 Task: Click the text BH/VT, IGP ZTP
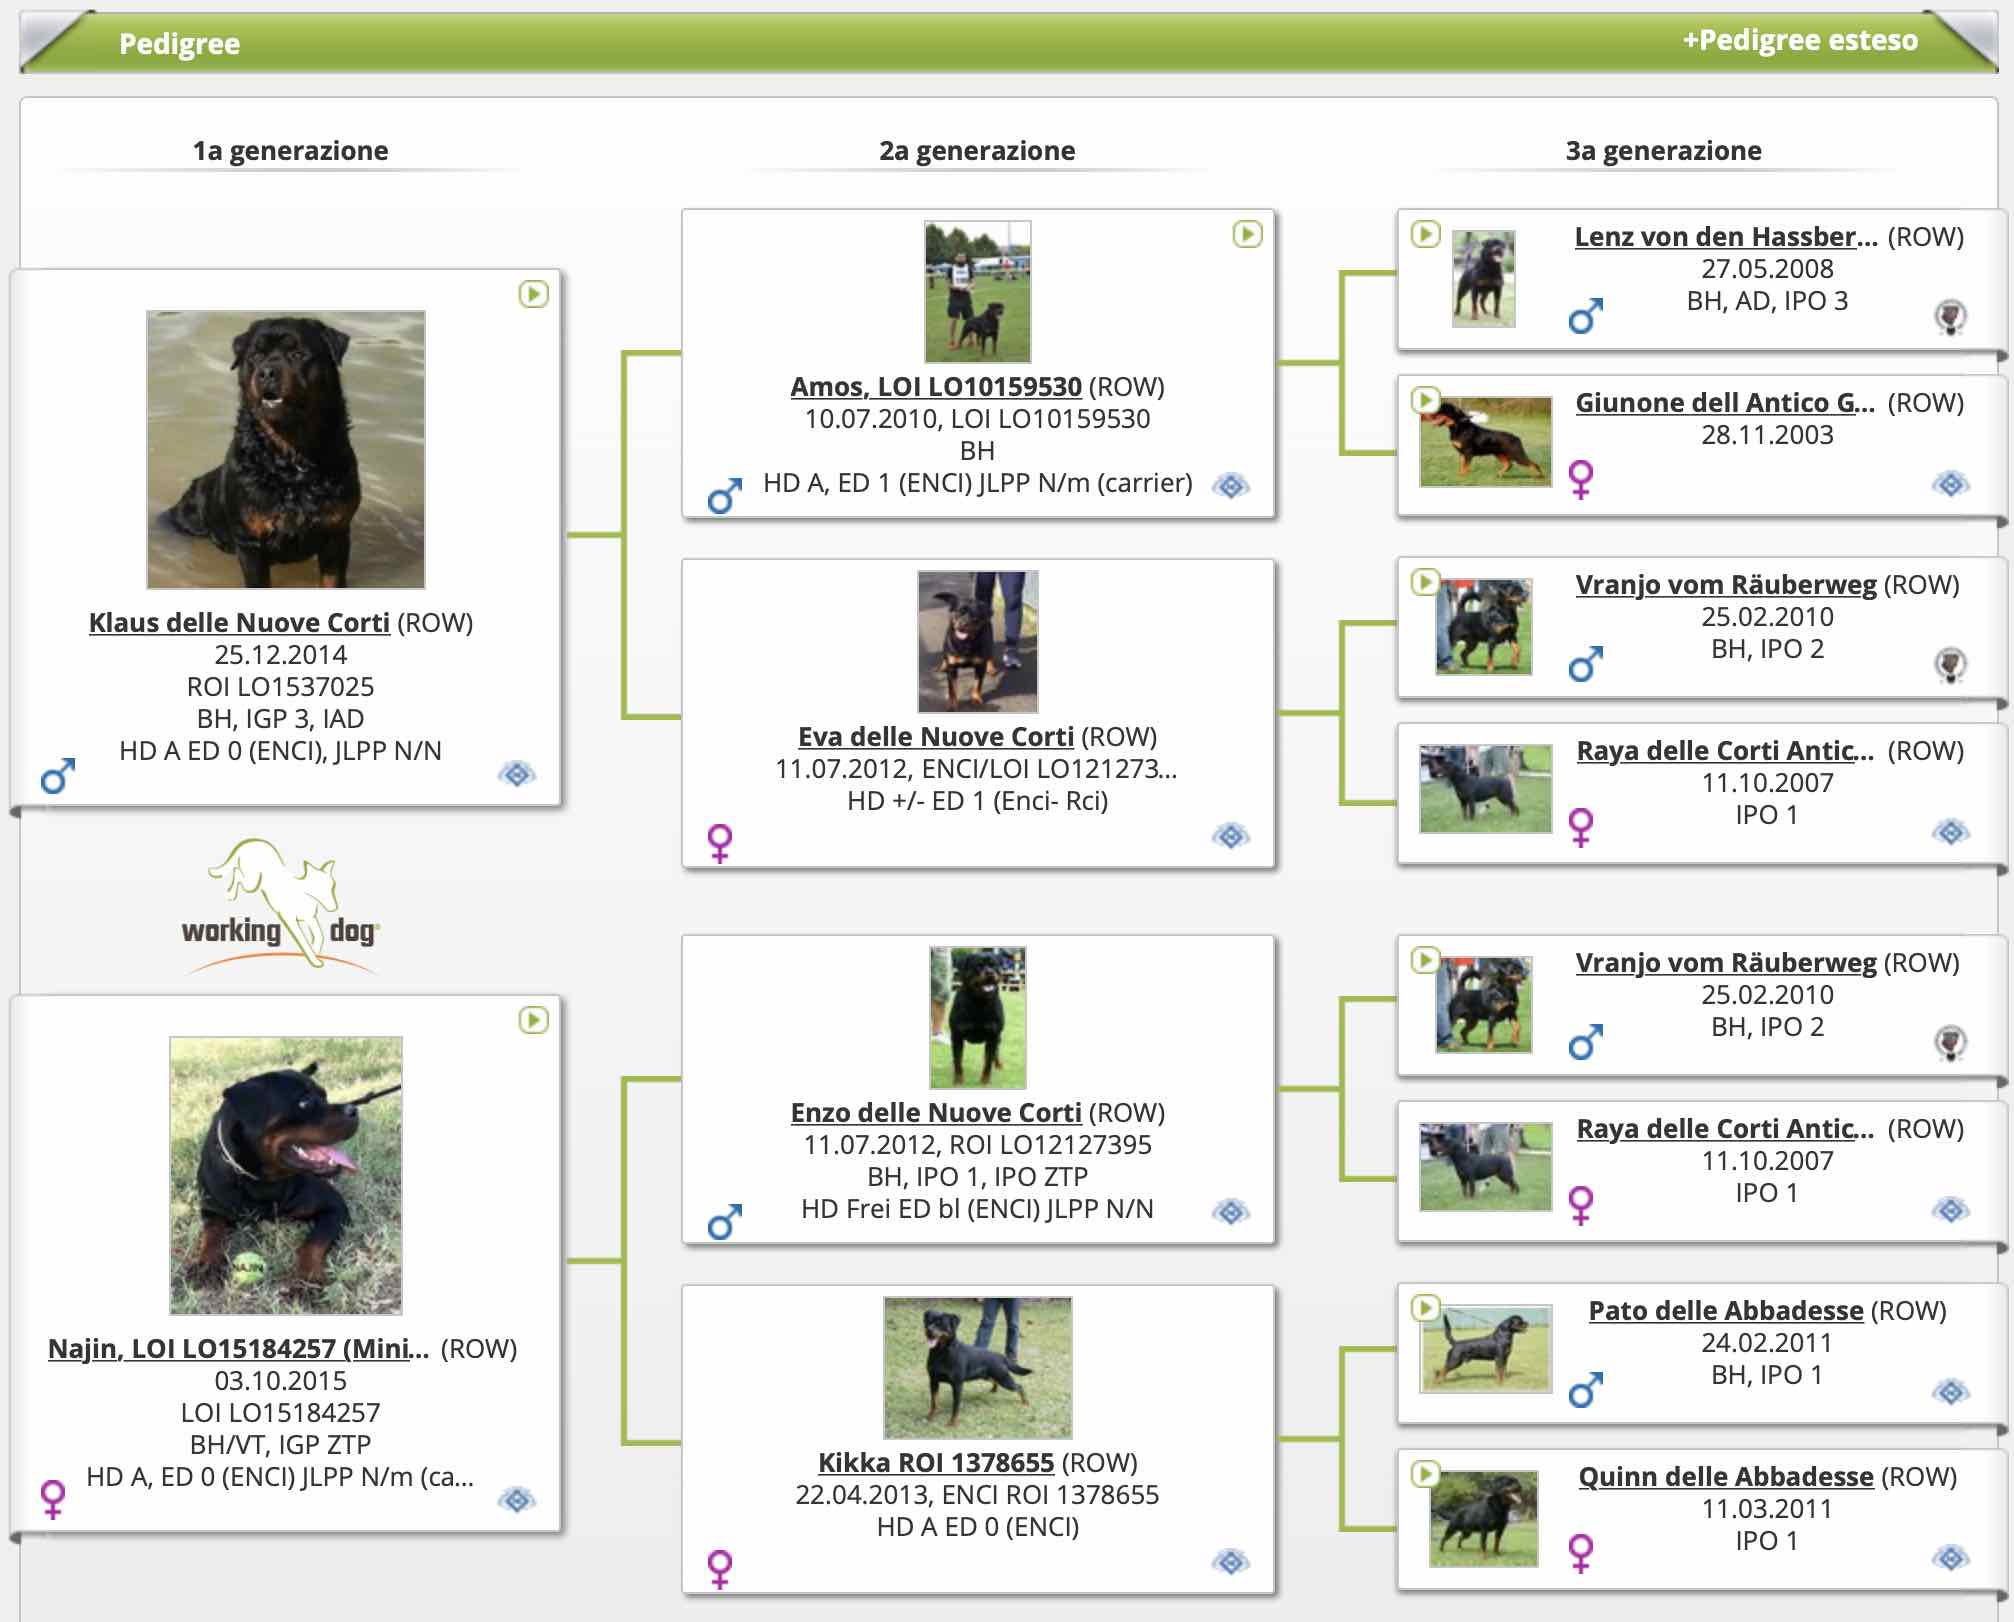[280, 1444]
